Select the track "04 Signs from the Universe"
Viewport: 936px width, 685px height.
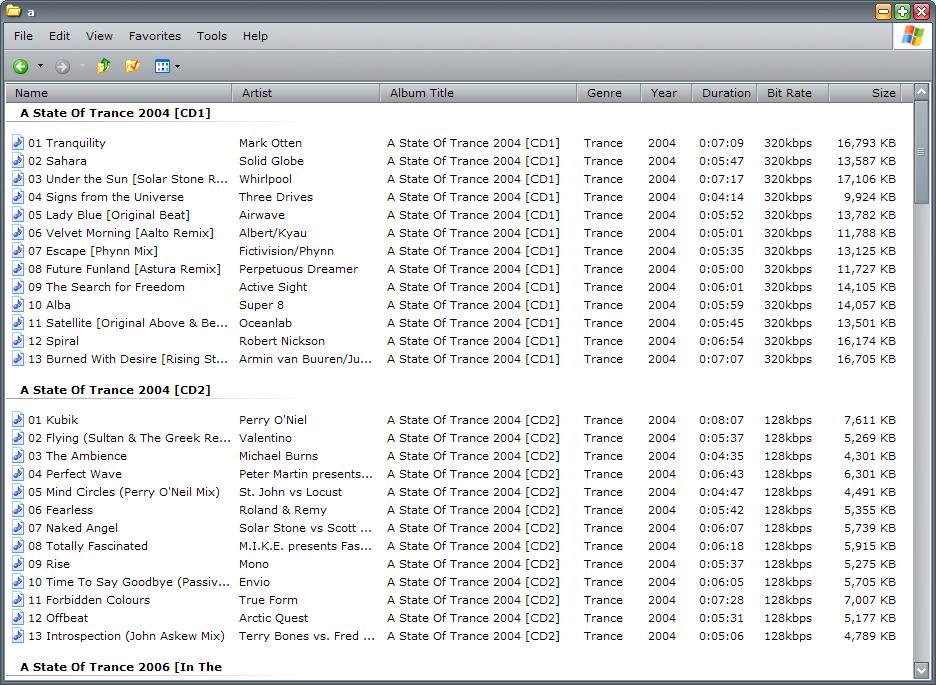pos(106,197)
